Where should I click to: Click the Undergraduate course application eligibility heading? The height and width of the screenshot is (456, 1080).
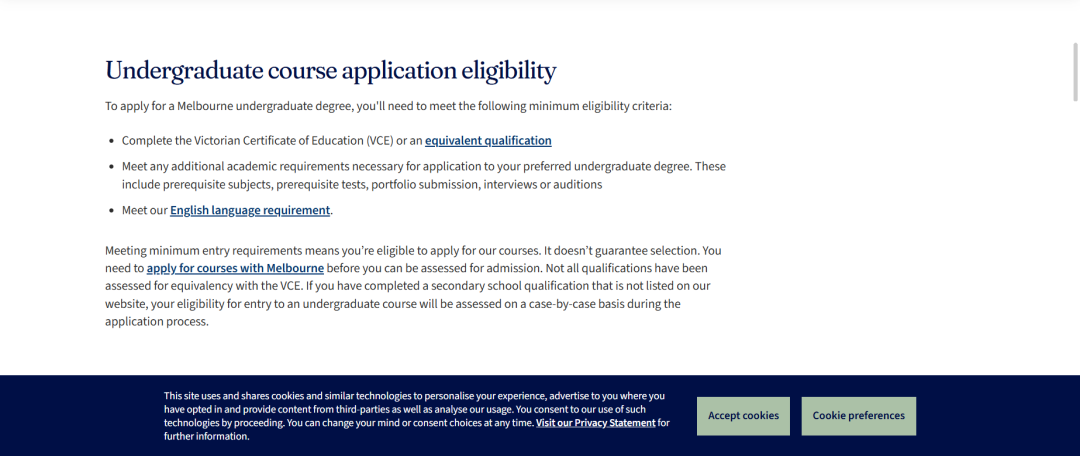pos(331,70)
